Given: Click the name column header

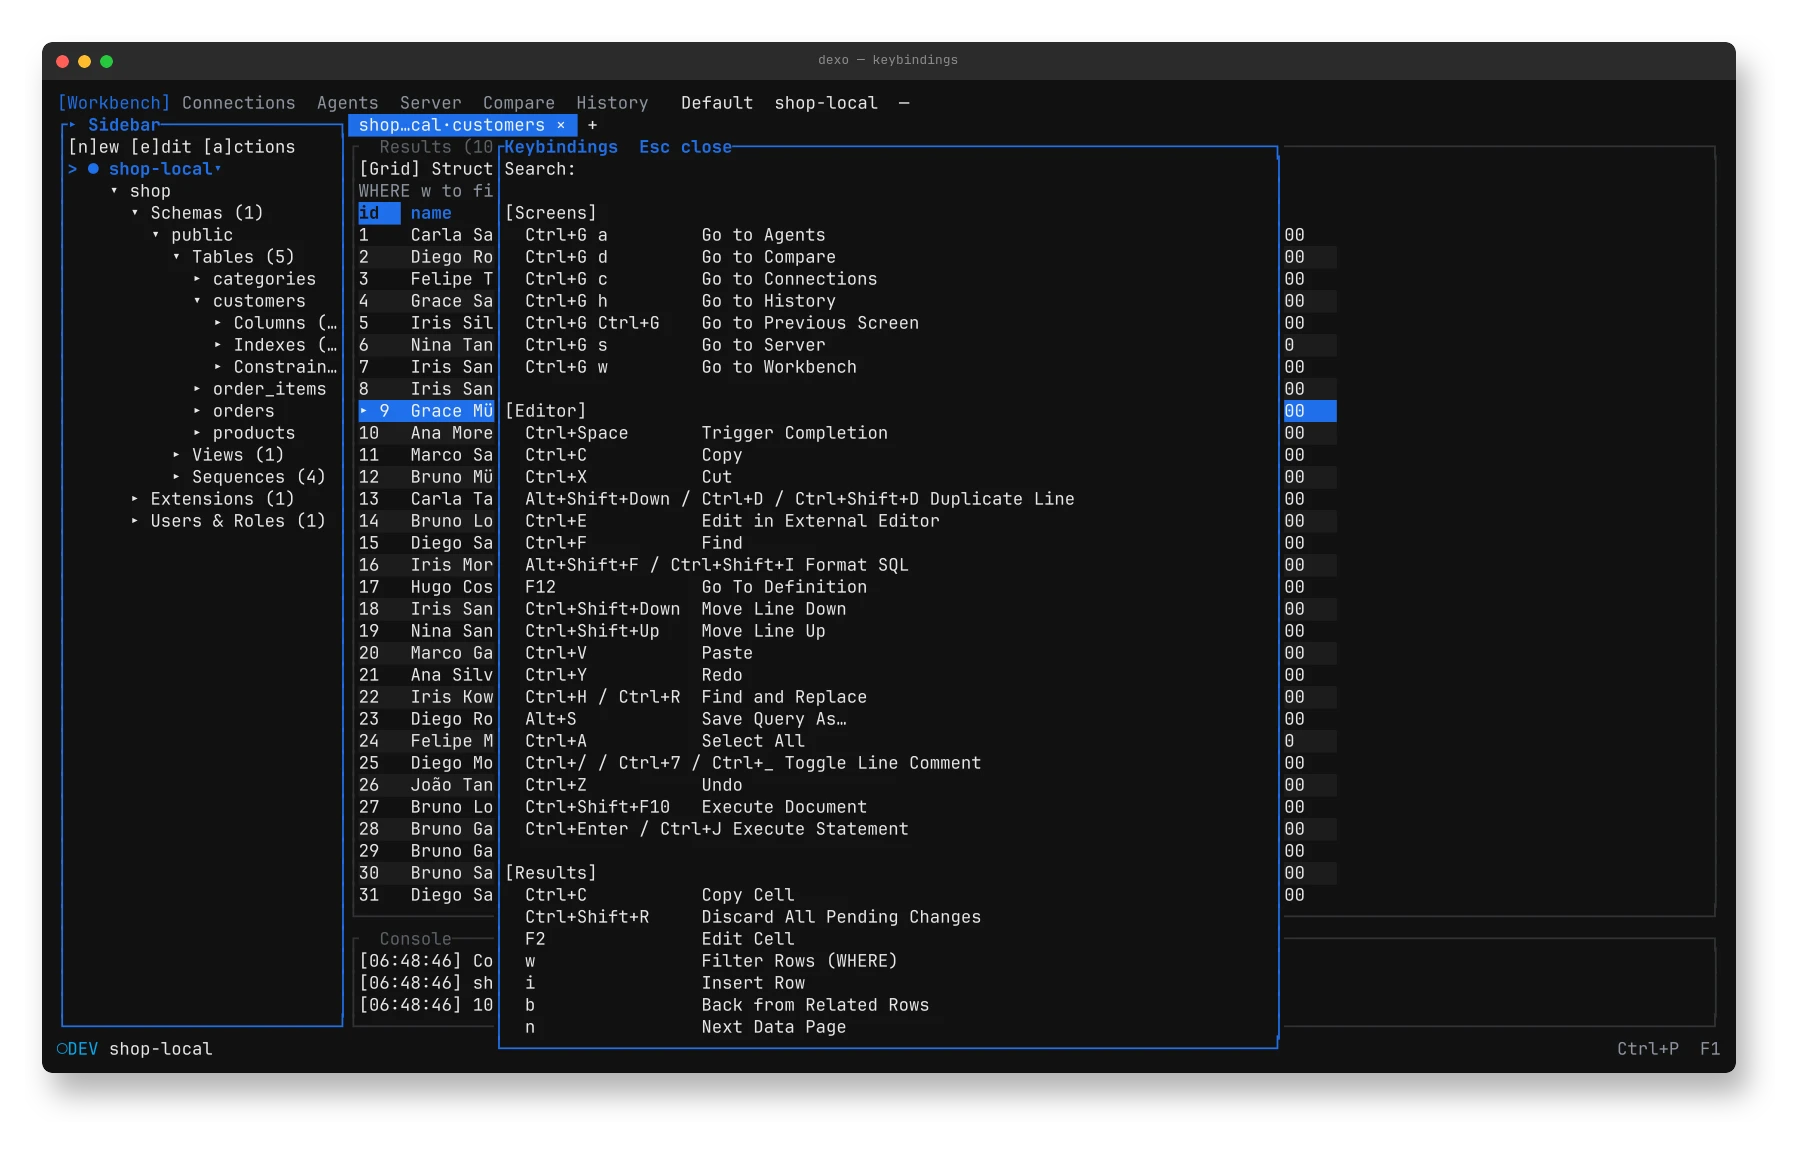Looking at the screenshot, I should click(430, 213).
